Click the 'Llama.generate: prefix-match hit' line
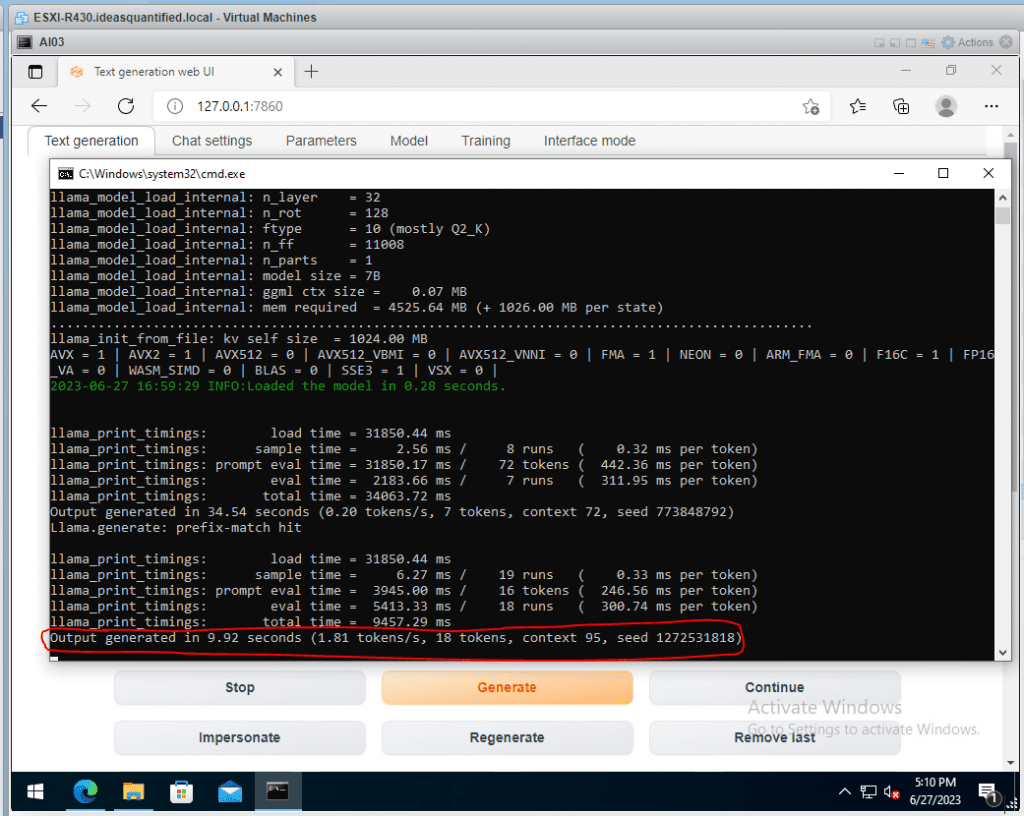The height and width of the screenshot is (816, 1024). (176, 528)
